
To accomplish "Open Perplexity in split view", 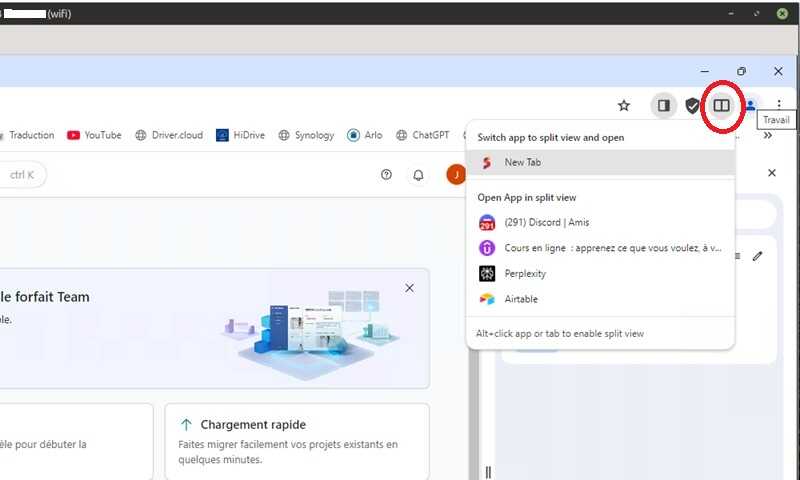I will (x=601, y=273).
